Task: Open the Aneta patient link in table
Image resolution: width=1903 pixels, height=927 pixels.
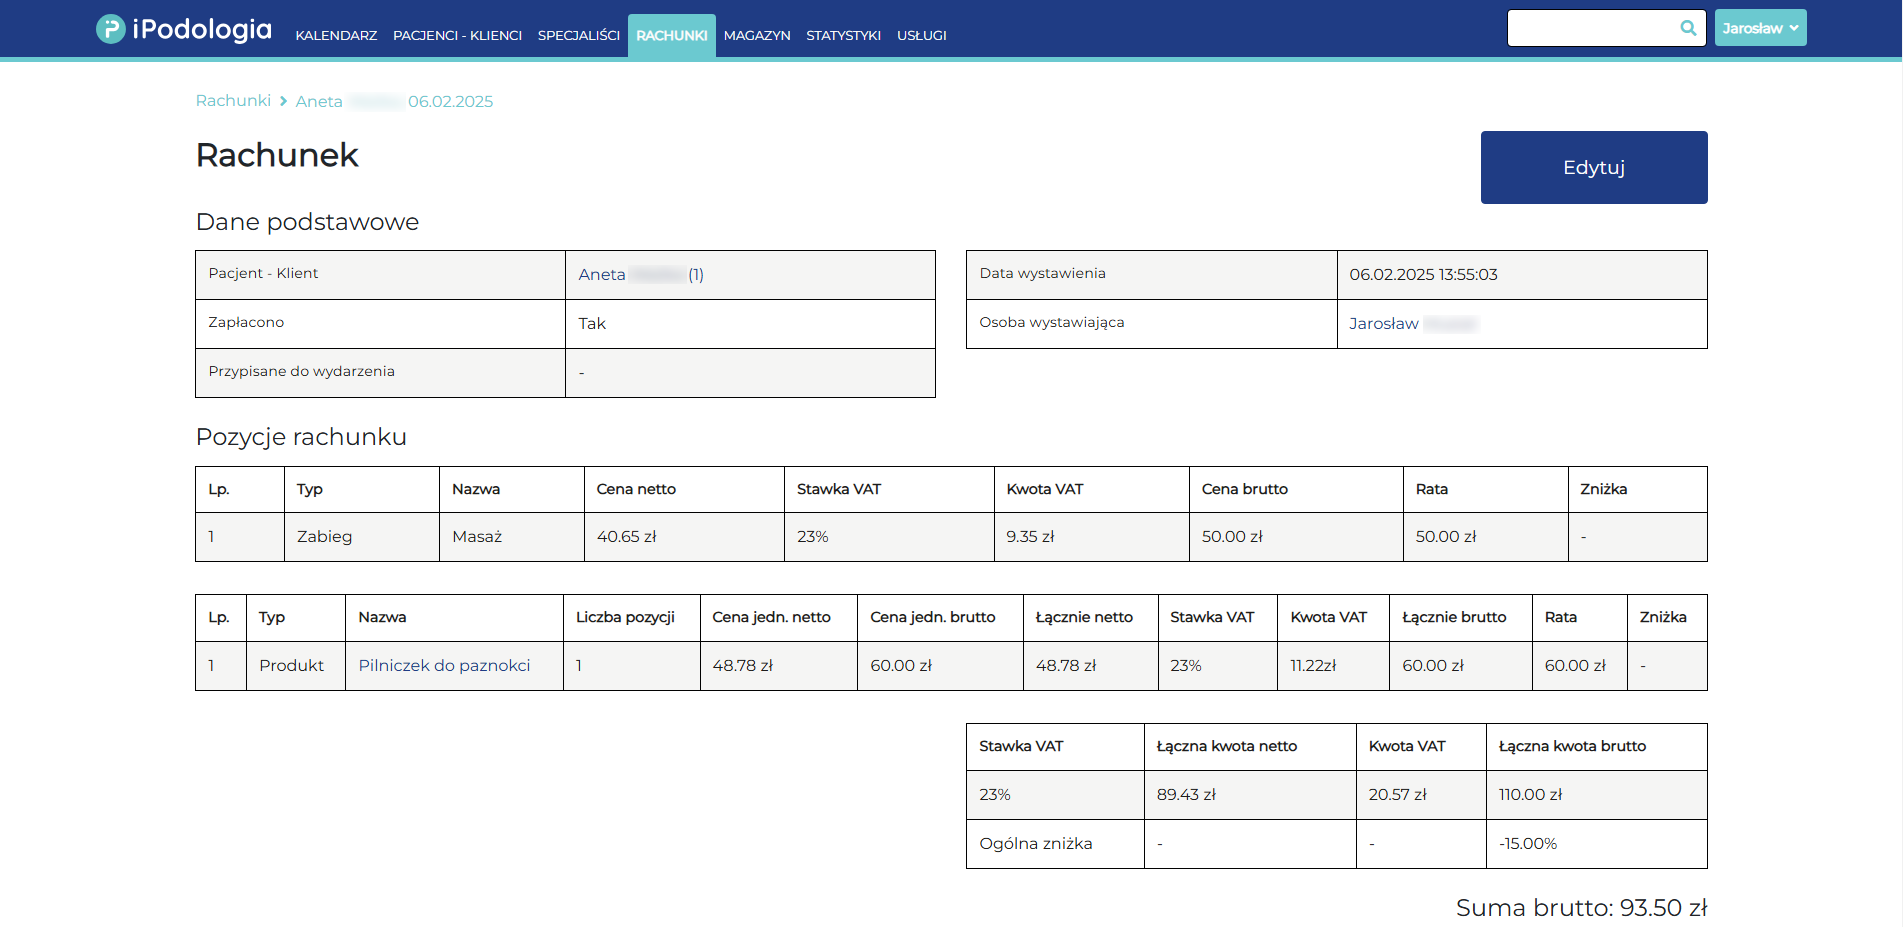Action: [x=640, y=275]
